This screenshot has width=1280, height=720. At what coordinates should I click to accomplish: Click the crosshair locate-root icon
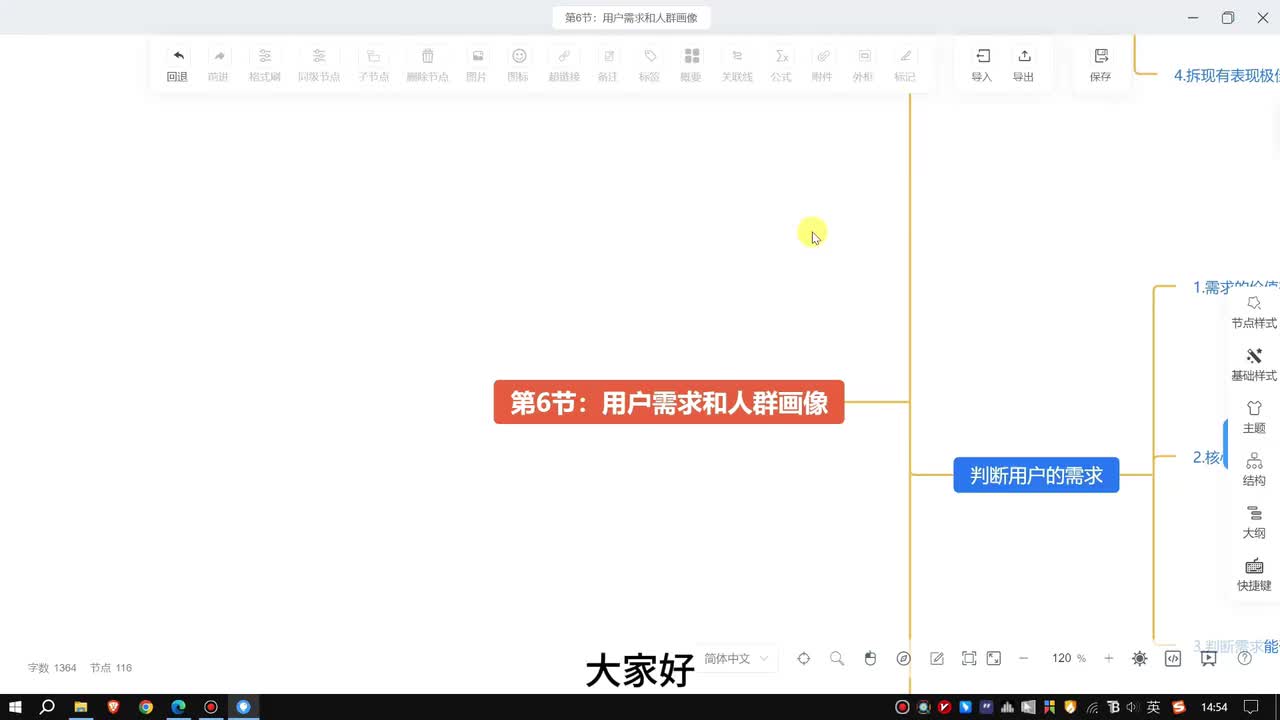[x=803, y=658]
